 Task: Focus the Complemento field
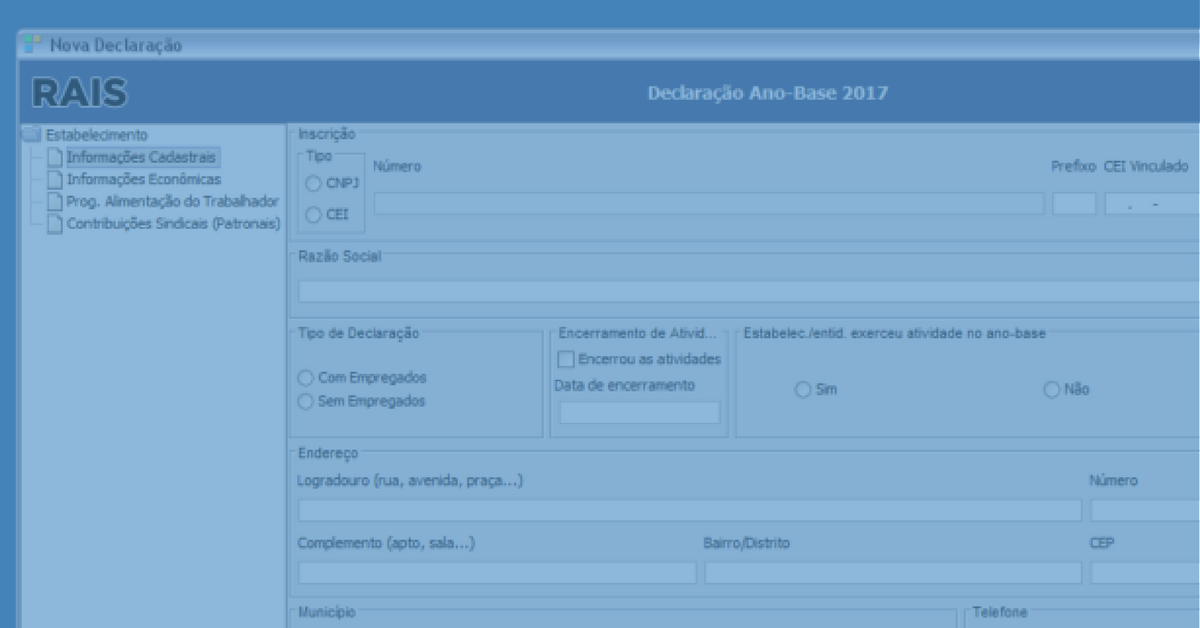(x=497, y=573)
